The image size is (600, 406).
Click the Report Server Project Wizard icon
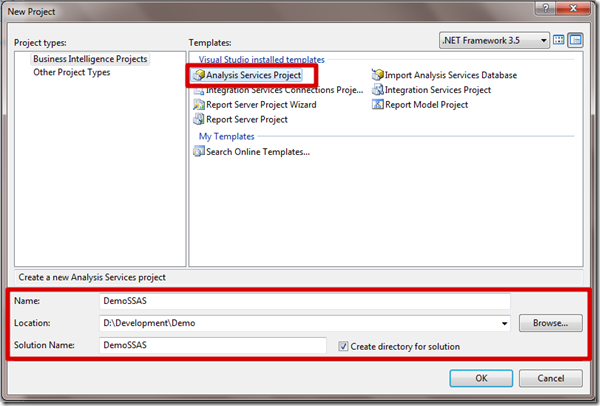[x=199, y=104]
